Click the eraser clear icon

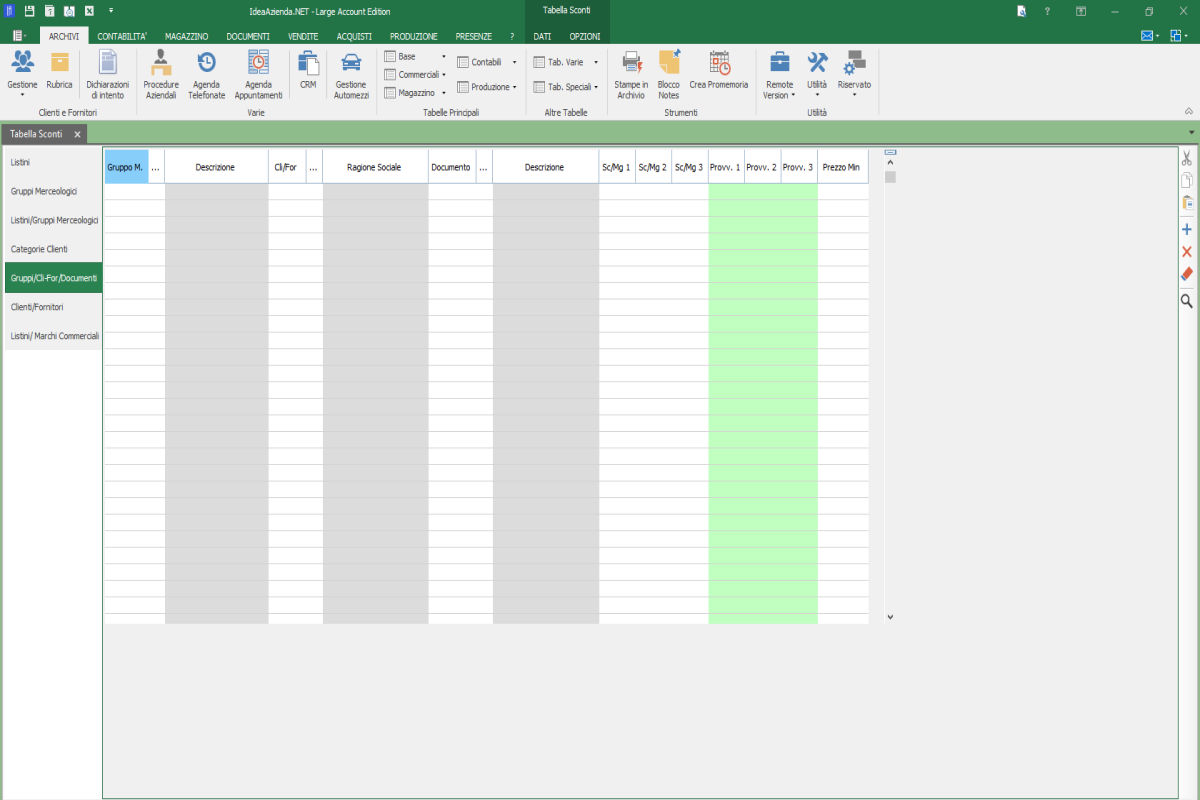click(x=1187, y=273)
